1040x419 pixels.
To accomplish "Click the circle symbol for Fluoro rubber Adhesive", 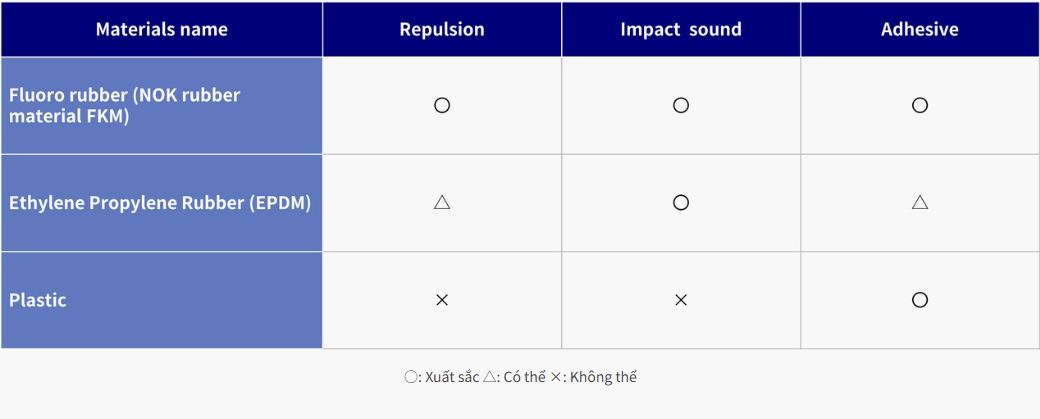I will tap(920, 105).
